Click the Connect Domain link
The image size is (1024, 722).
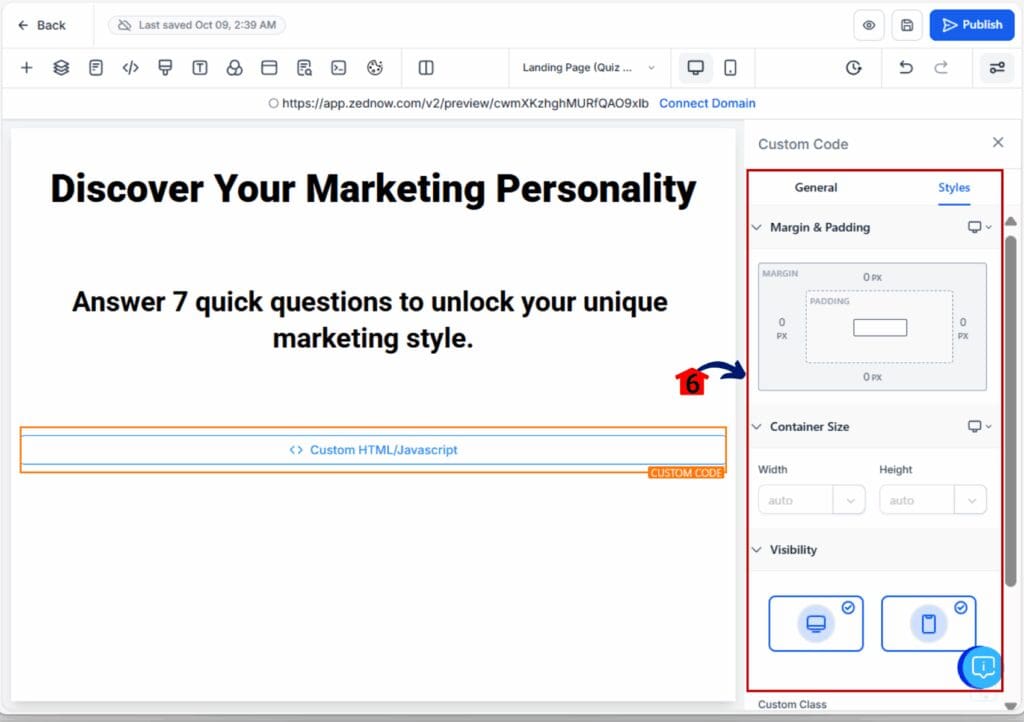point(707,103)
